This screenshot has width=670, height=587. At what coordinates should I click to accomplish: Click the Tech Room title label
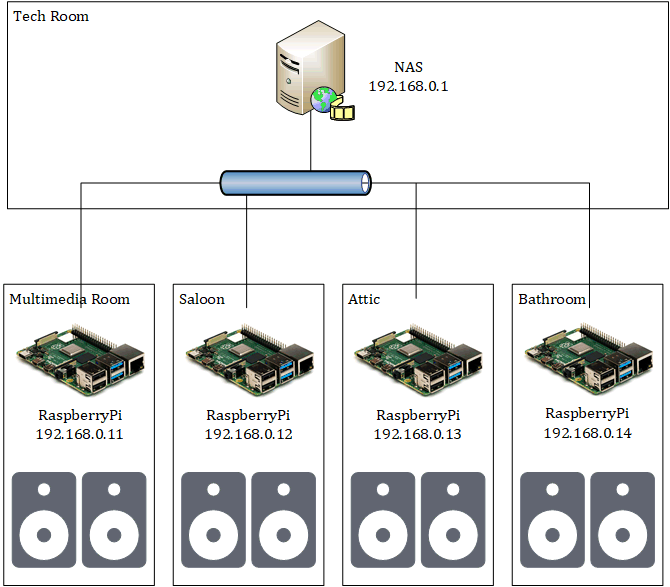click(51, 16)
